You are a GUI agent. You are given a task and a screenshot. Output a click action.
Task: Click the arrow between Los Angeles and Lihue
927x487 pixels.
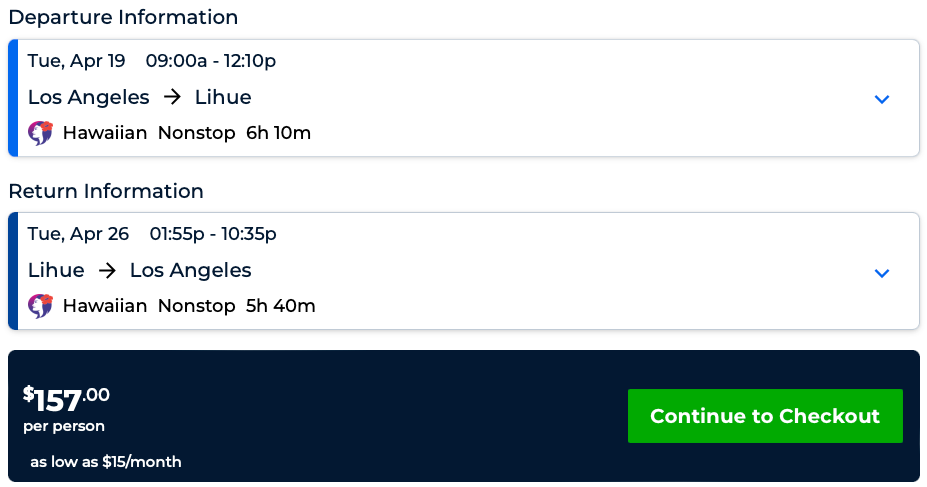(172, 98)
